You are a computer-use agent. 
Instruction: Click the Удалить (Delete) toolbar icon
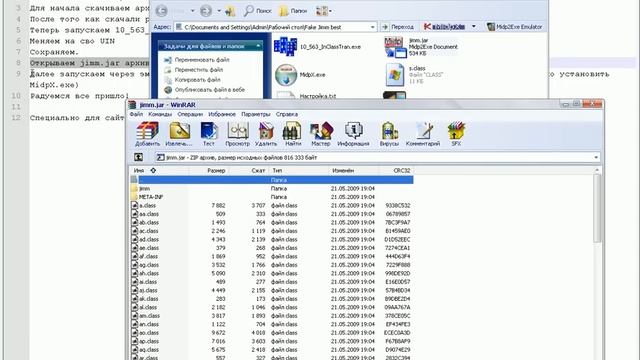(x=266, y=134)
